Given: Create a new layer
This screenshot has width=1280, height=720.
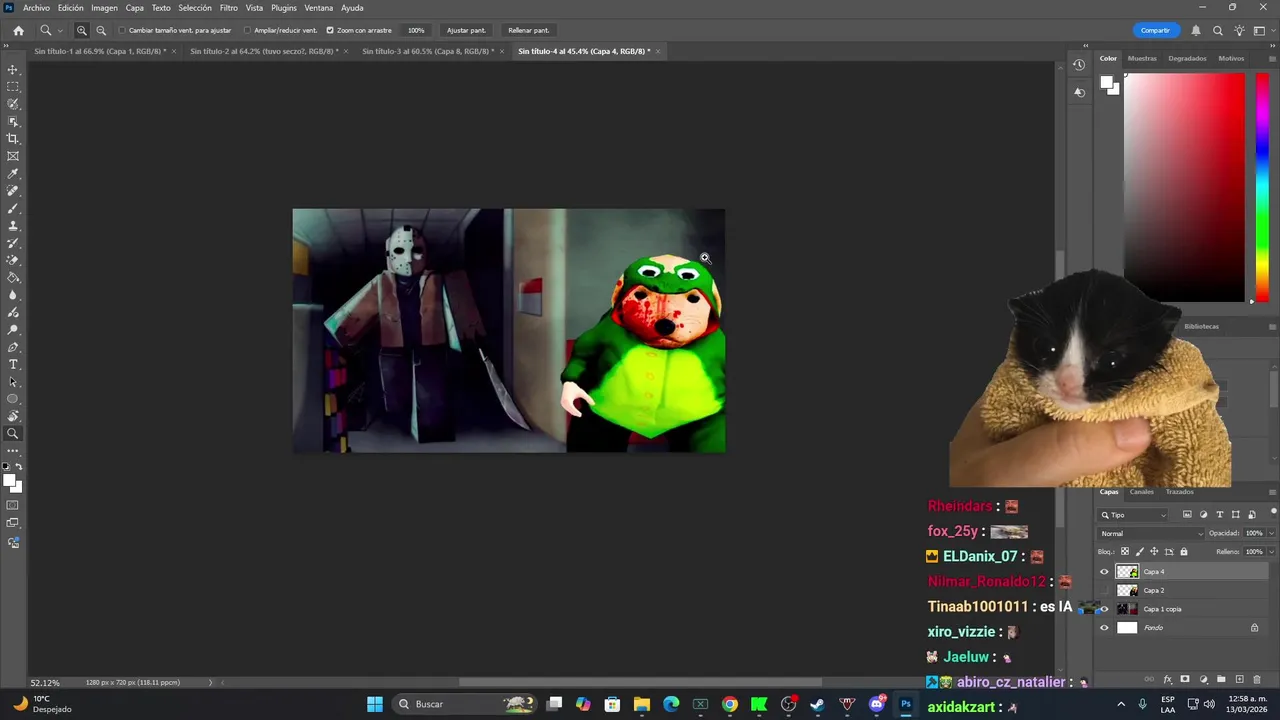Looking at the screenshot, I should click(1239, 679).
